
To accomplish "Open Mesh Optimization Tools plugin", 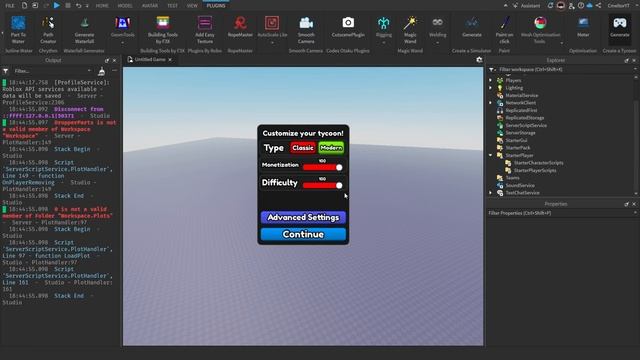I will coord(540,29).
